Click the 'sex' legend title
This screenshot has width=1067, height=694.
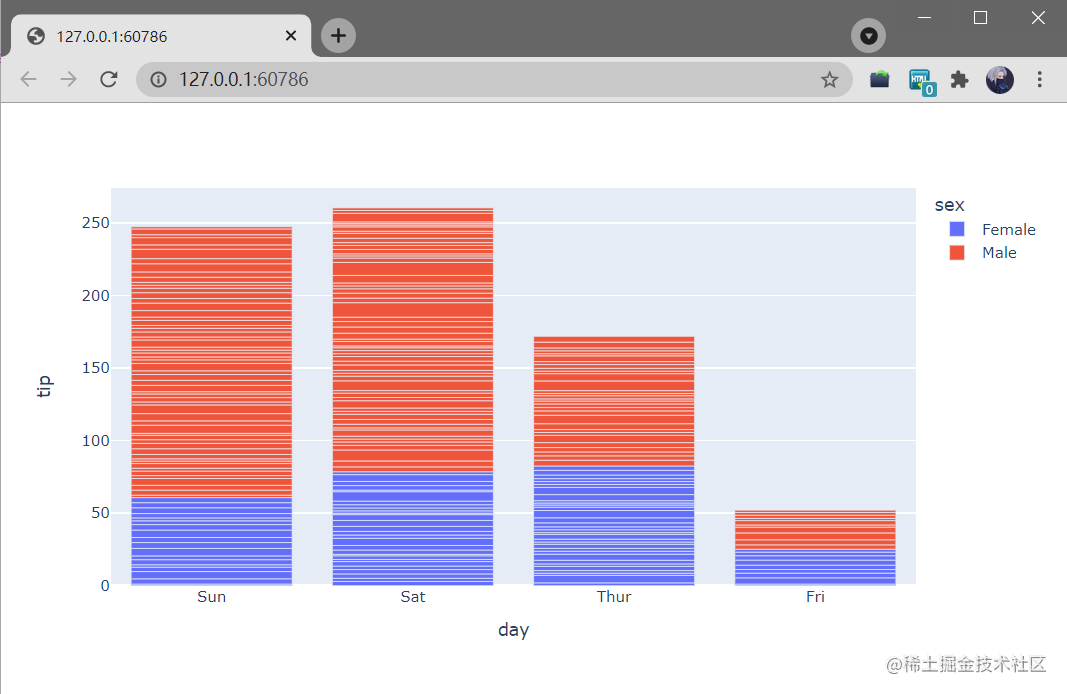tap(949, 205)
